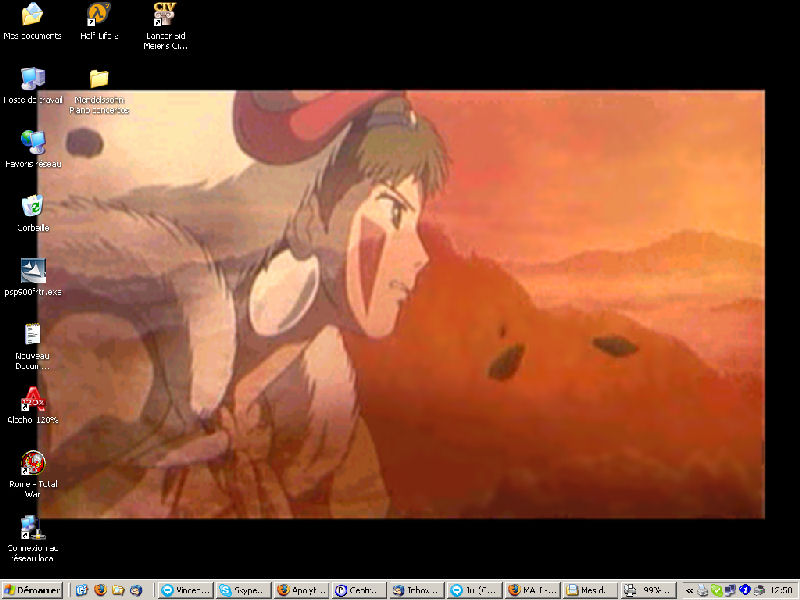This screenshot has width=800, height=600.
Task: Click the system tray clock
Action: click(x=782, y=590)
